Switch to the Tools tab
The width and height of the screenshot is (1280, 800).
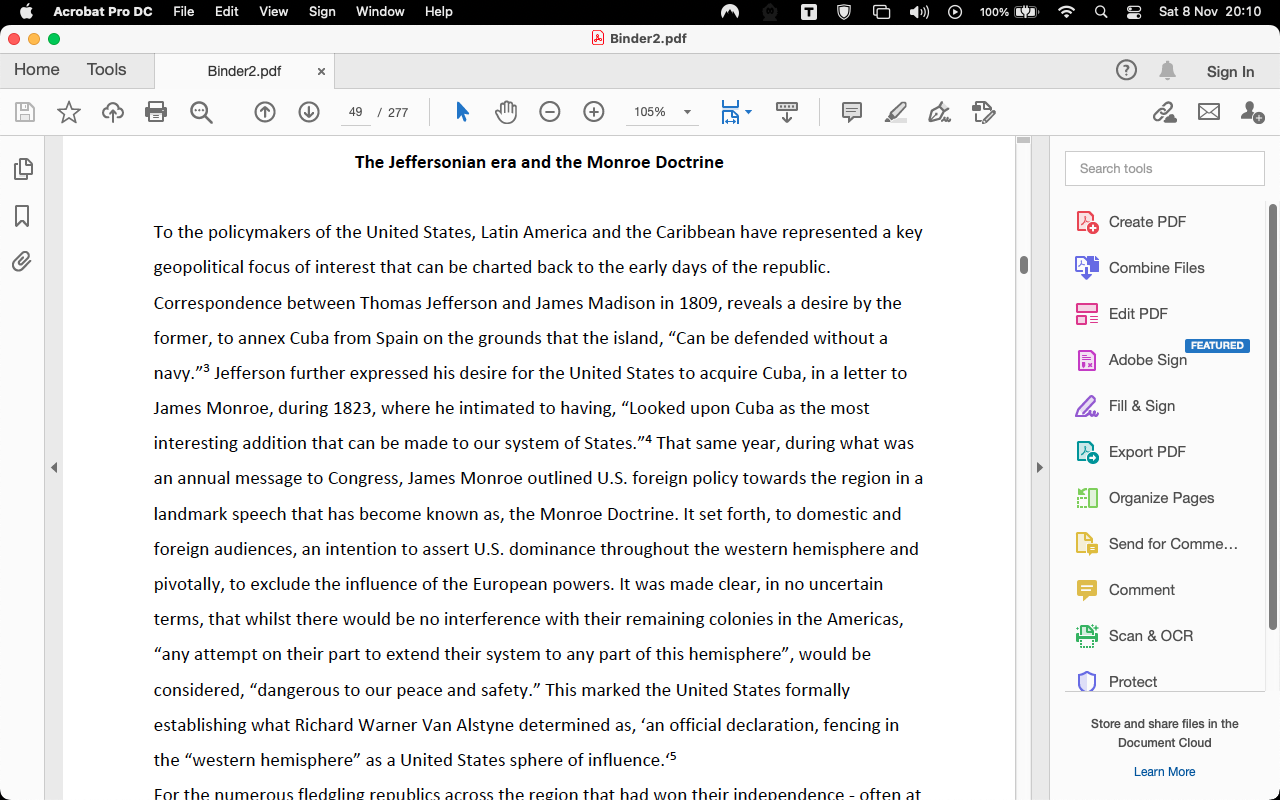[106, 70]
